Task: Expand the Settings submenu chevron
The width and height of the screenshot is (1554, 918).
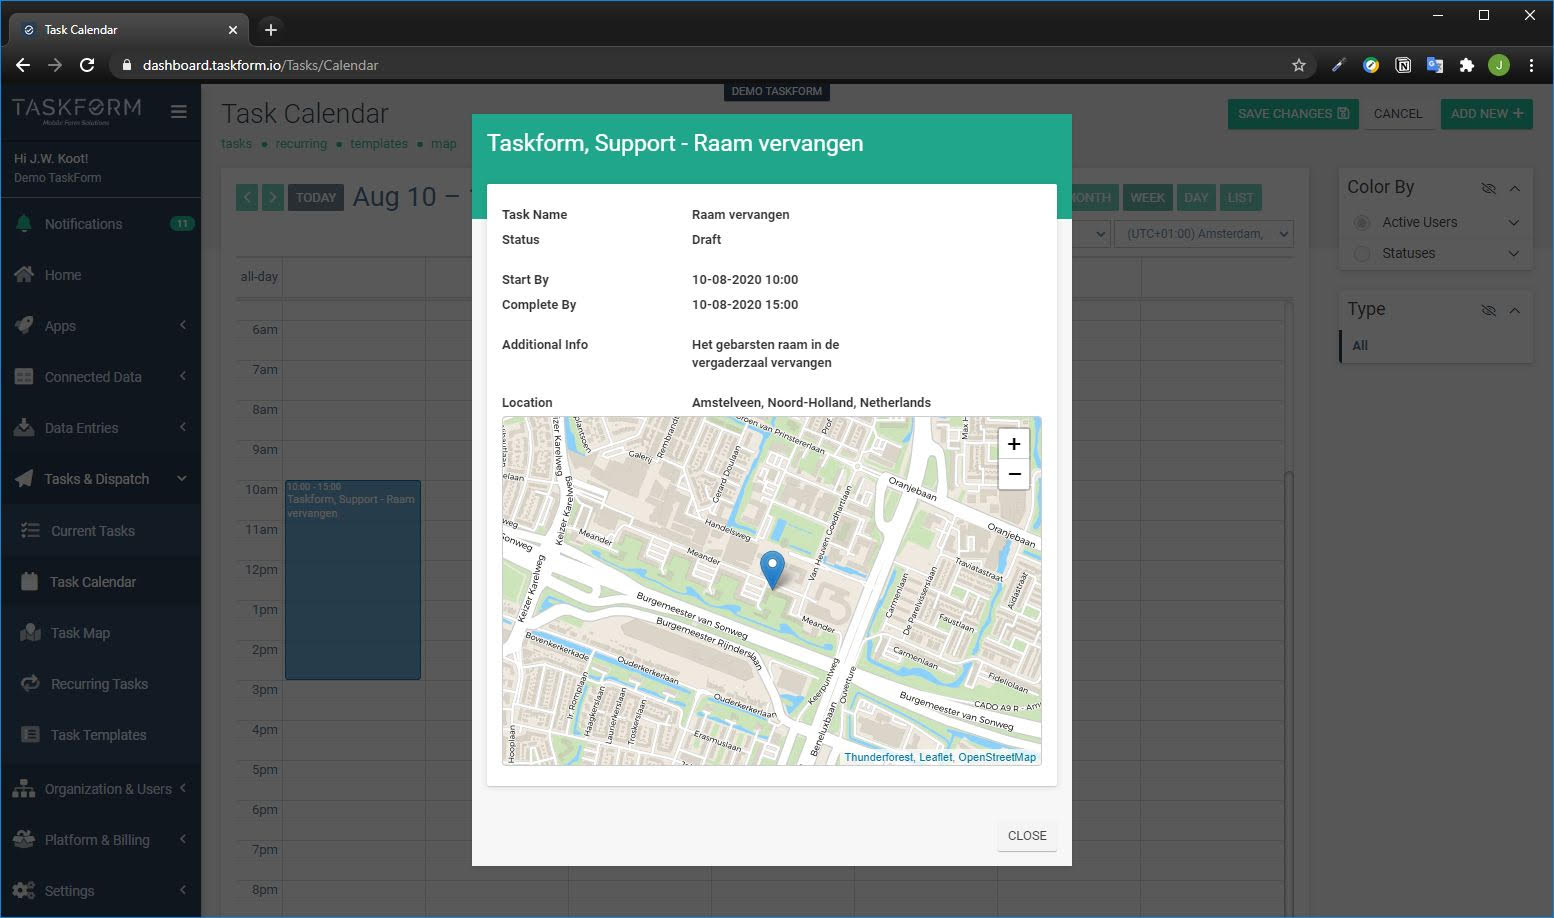Action: coord(183,890)
